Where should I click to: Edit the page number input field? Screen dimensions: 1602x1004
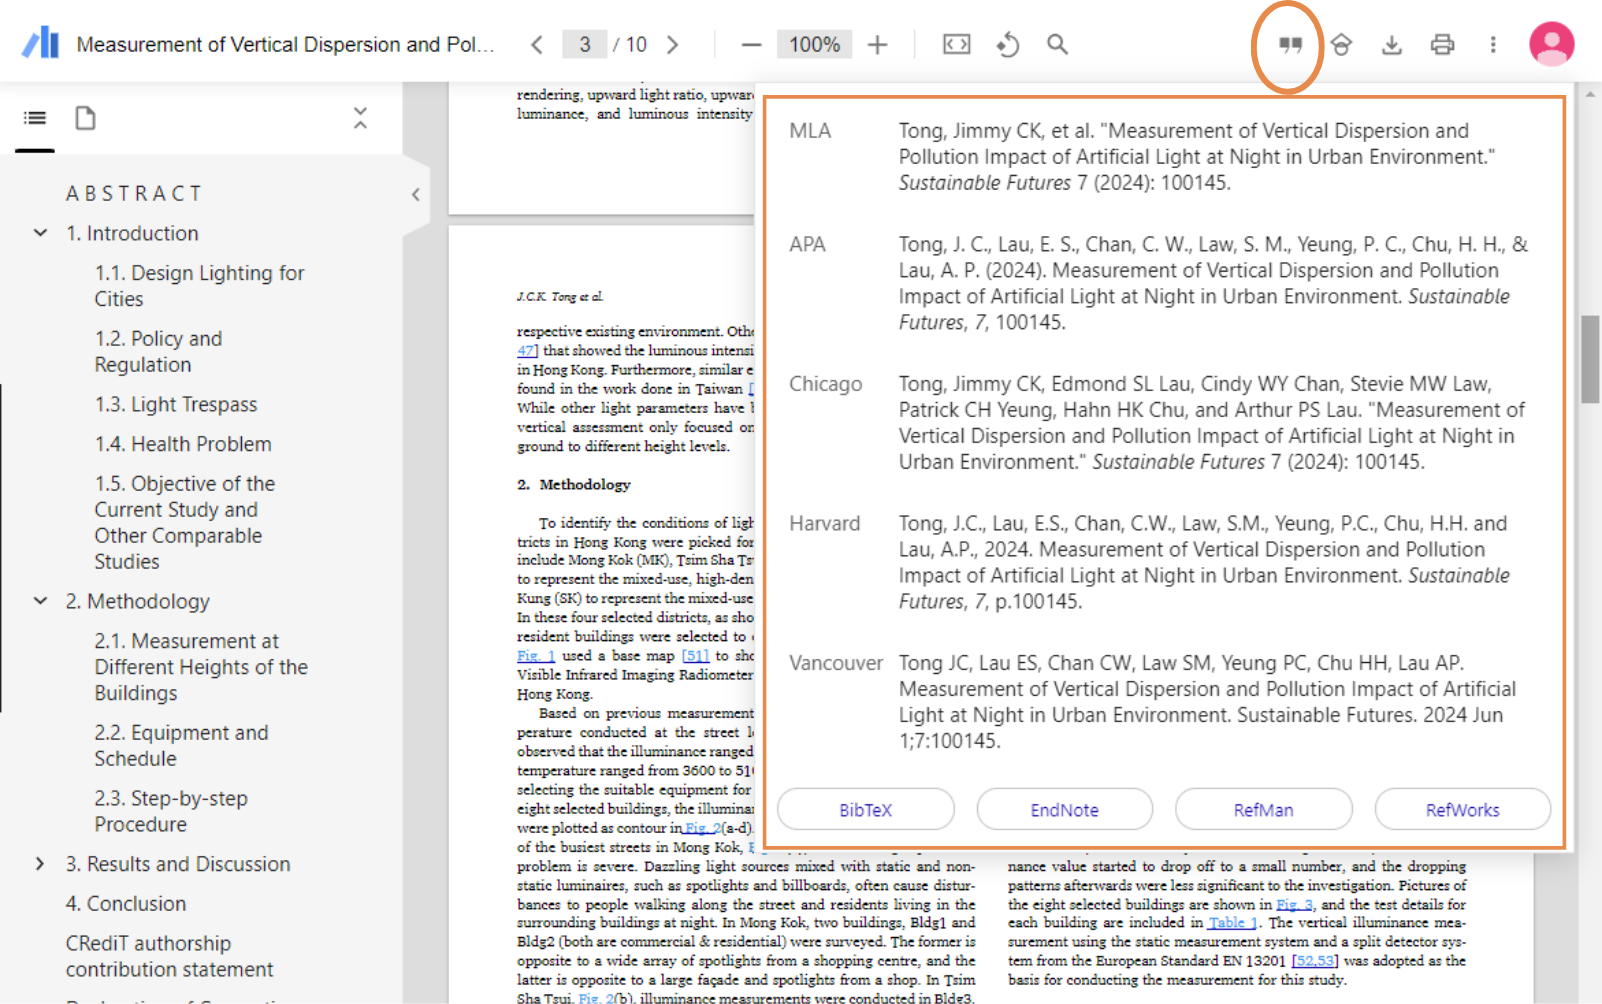click(585, 44)
